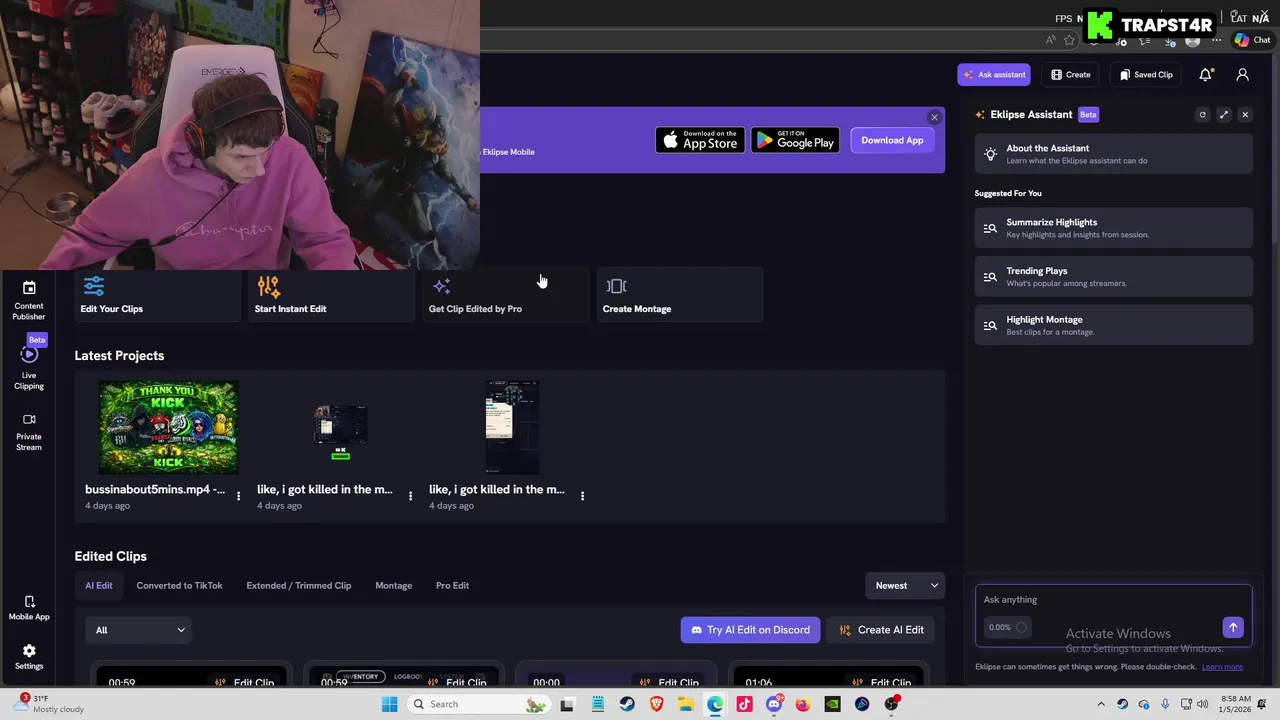Add this page to browser favorites

1069,40
